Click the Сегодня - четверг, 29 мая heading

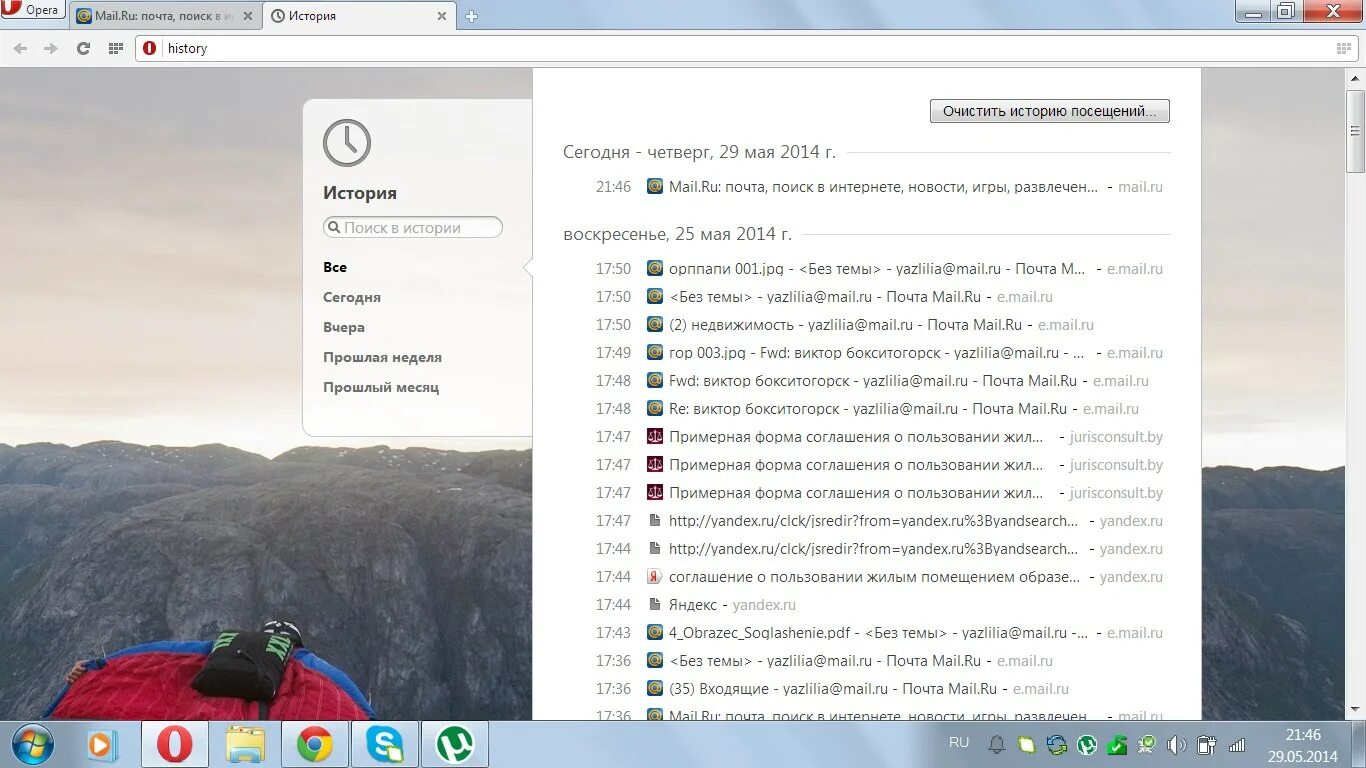[x=699, y=152]
